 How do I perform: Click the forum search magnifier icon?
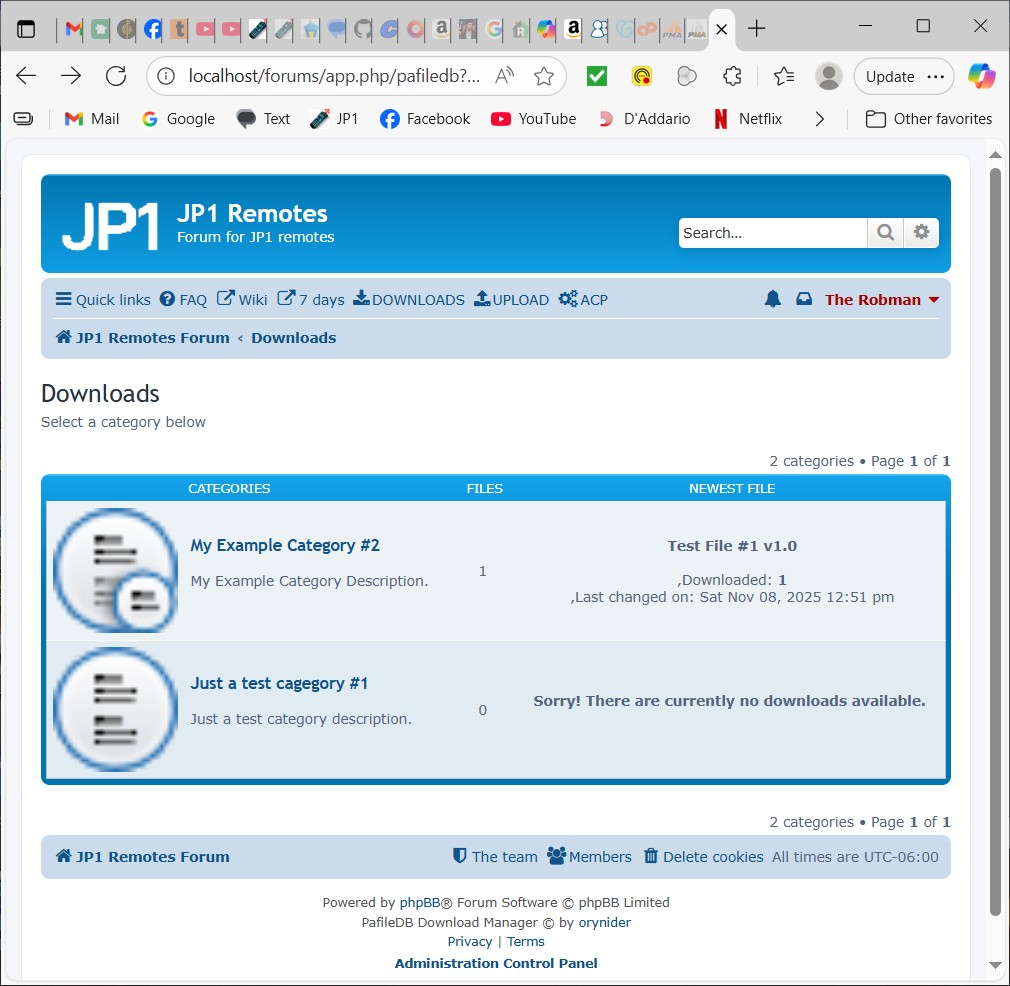885,233
